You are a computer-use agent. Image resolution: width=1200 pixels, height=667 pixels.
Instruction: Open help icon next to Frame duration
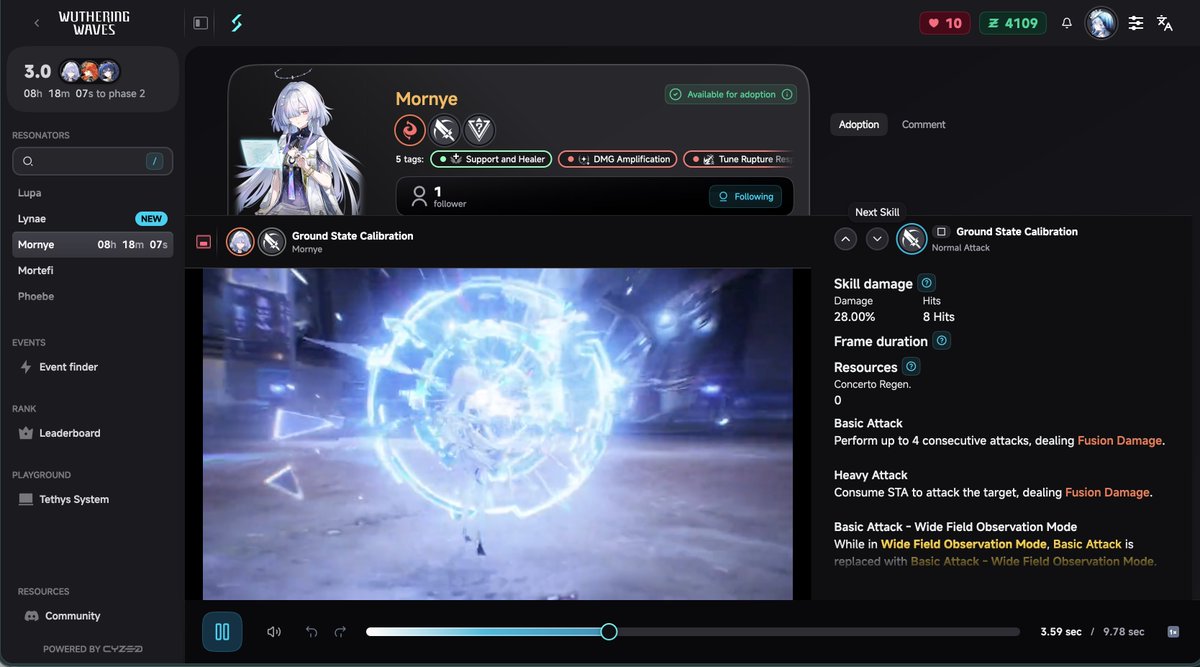click(942, 341)
